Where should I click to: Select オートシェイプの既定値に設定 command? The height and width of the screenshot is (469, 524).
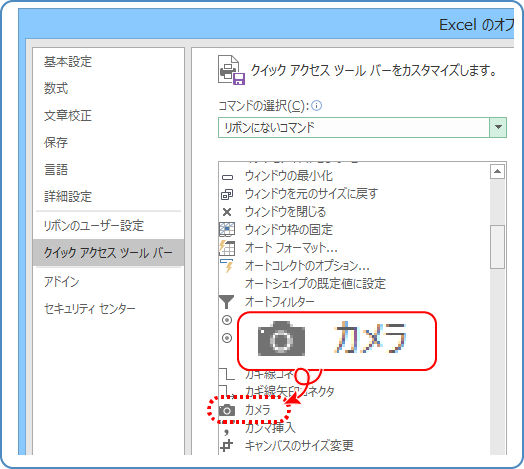click(x=315, y=283)
